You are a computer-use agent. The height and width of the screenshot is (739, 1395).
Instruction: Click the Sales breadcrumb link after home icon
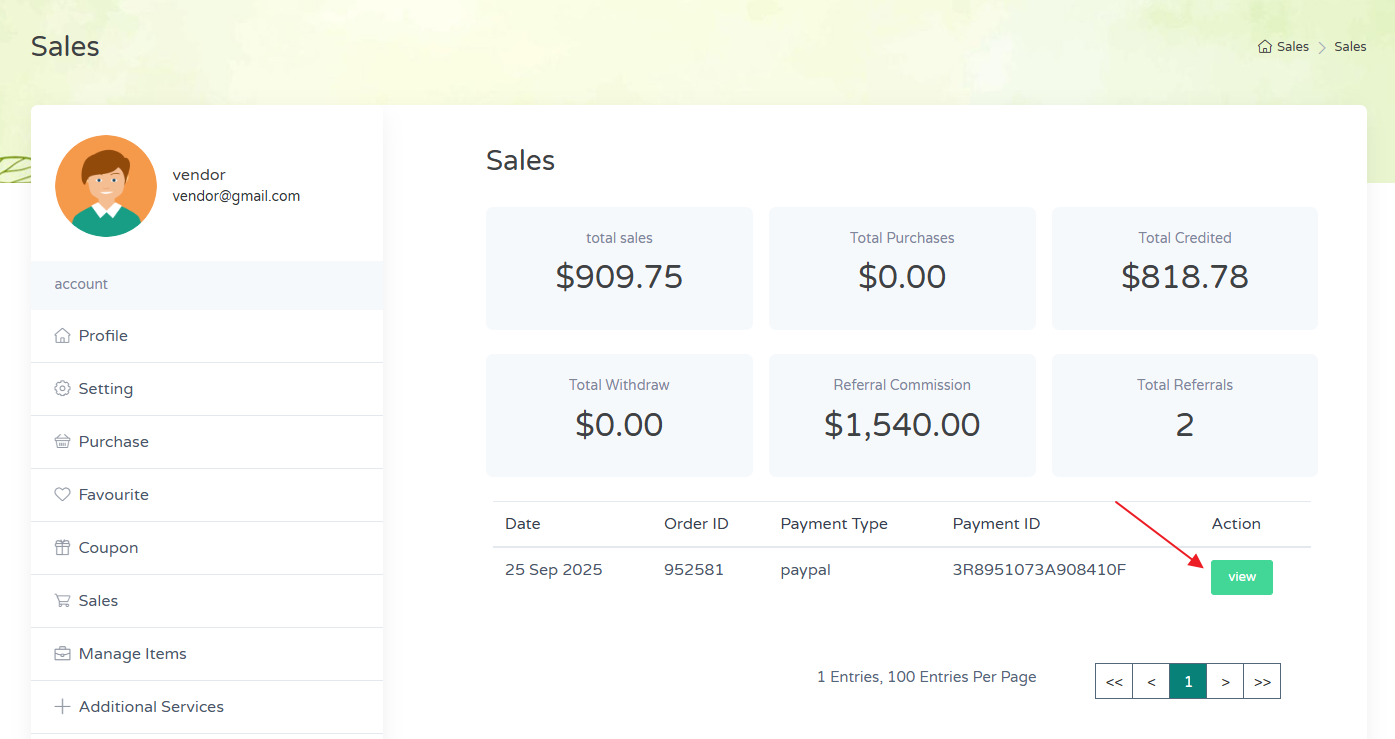click(1292, 47)
